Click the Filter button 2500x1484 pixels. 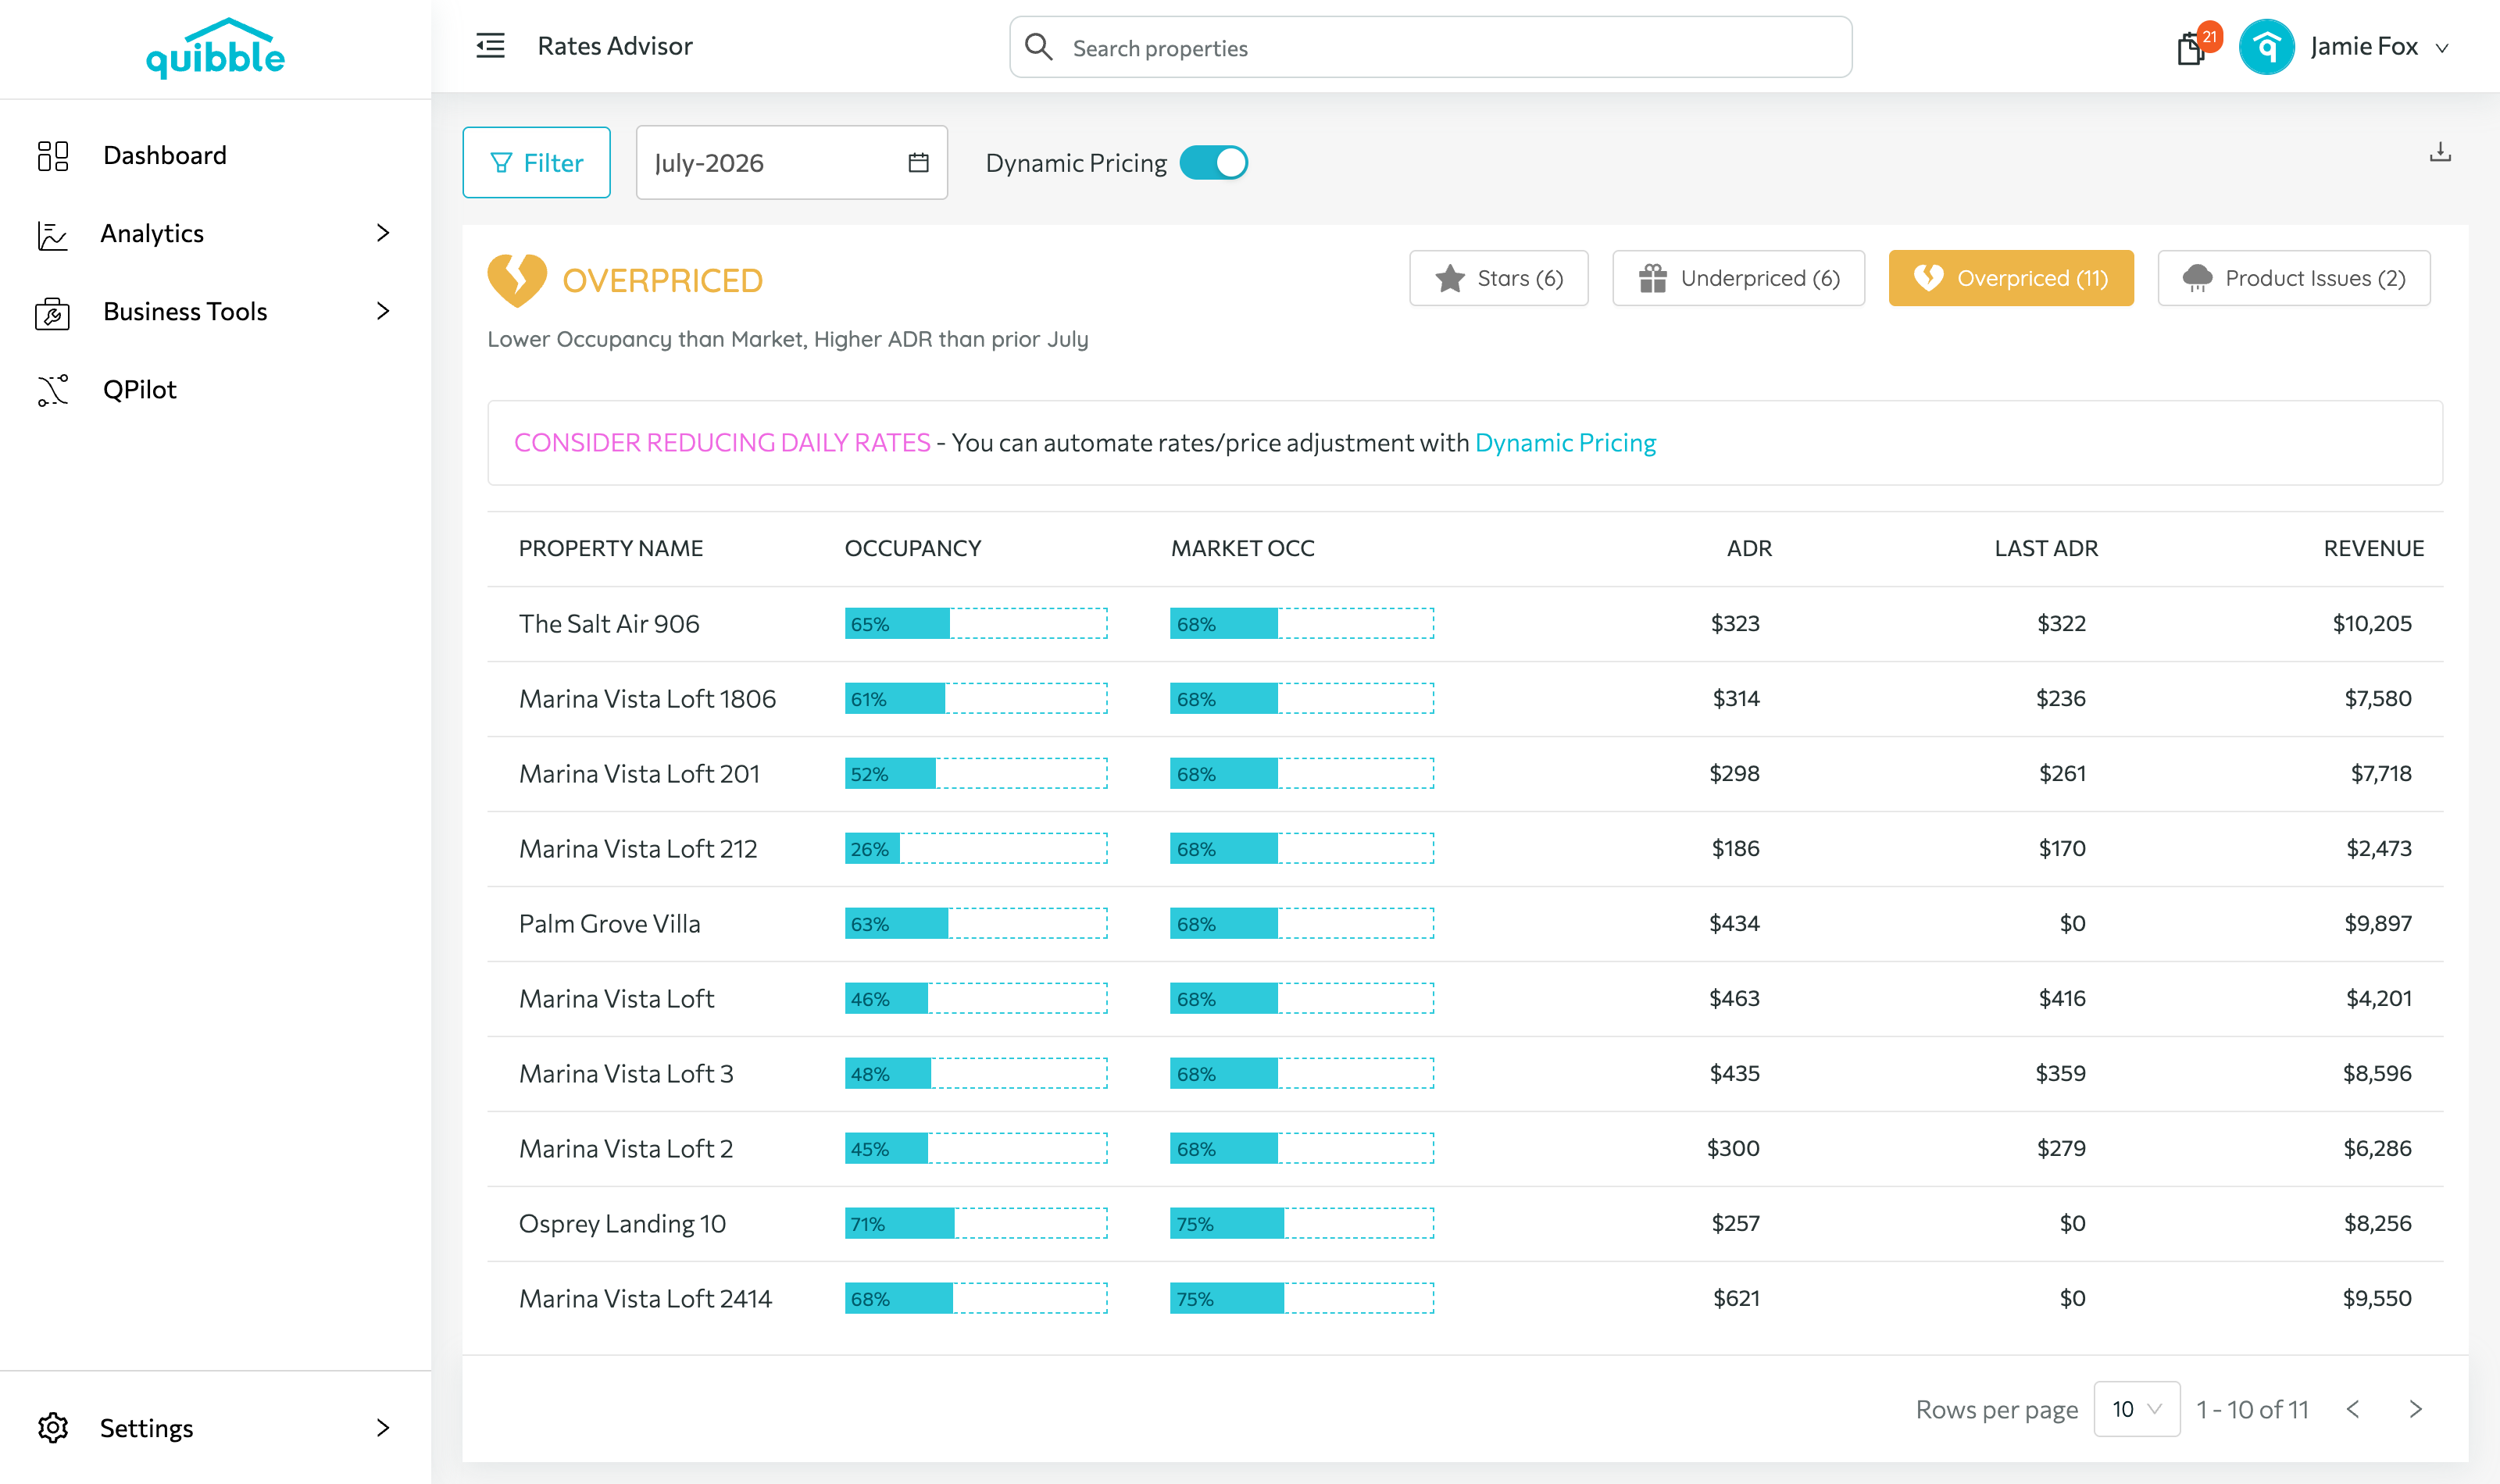coord(536,162)
